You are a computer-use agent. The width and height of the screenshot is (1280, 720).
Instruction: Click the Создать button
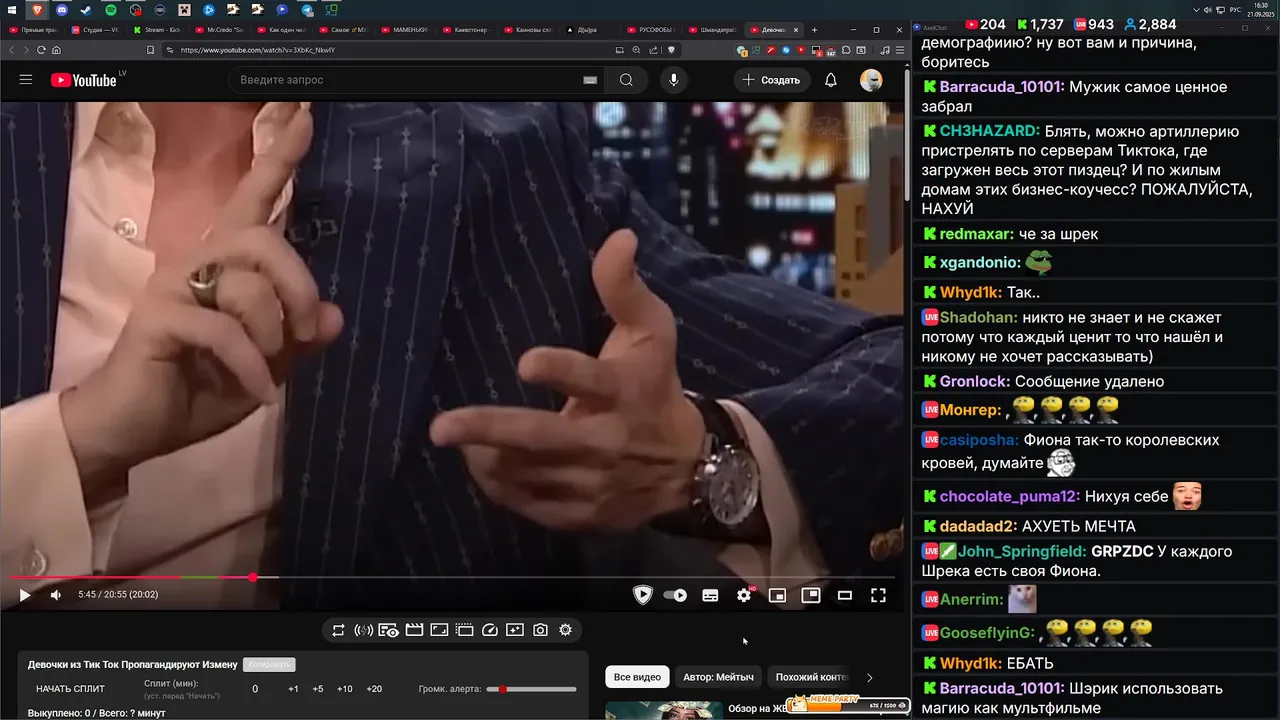tap(771, 80)
